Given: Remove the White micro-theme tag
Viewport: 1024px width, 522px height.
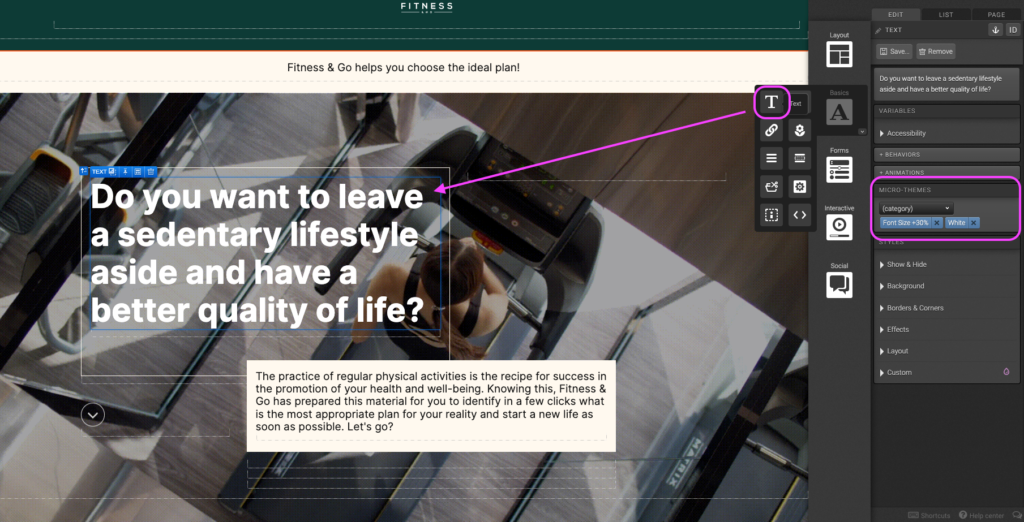Looking at the screenshot, I should 974,223.
